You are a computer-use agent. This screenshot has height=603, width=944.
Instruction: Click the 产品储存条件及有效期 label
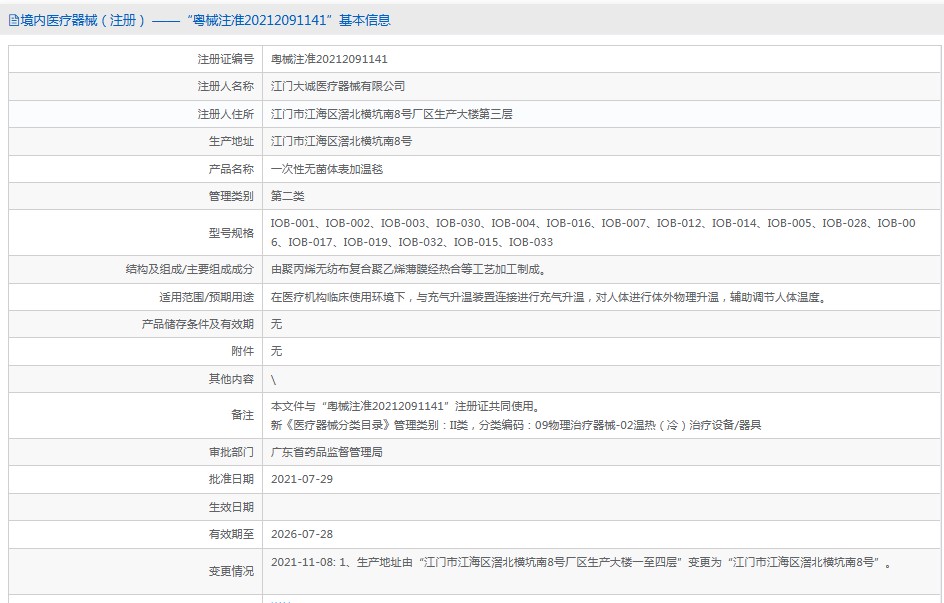coord(198,324)
